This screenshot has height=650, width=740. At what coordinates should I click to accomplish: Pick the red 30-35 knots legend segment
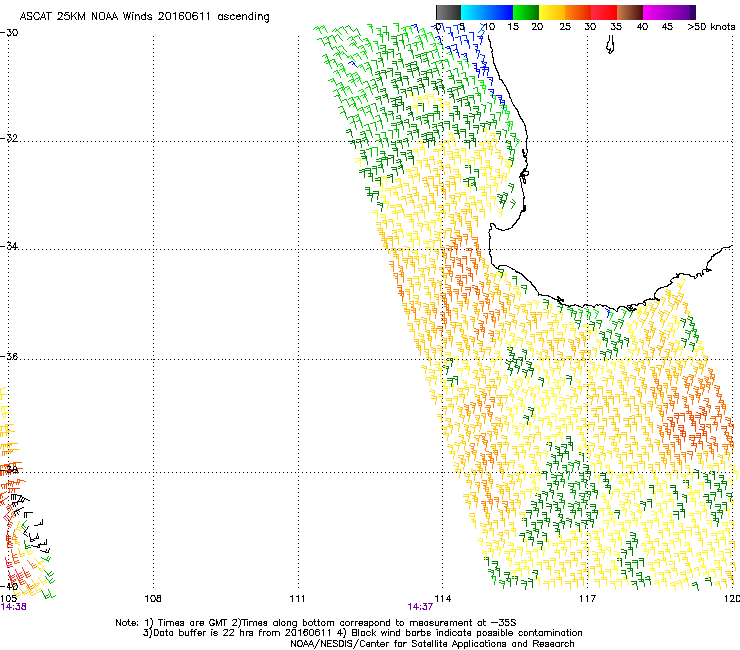[604, 12]
